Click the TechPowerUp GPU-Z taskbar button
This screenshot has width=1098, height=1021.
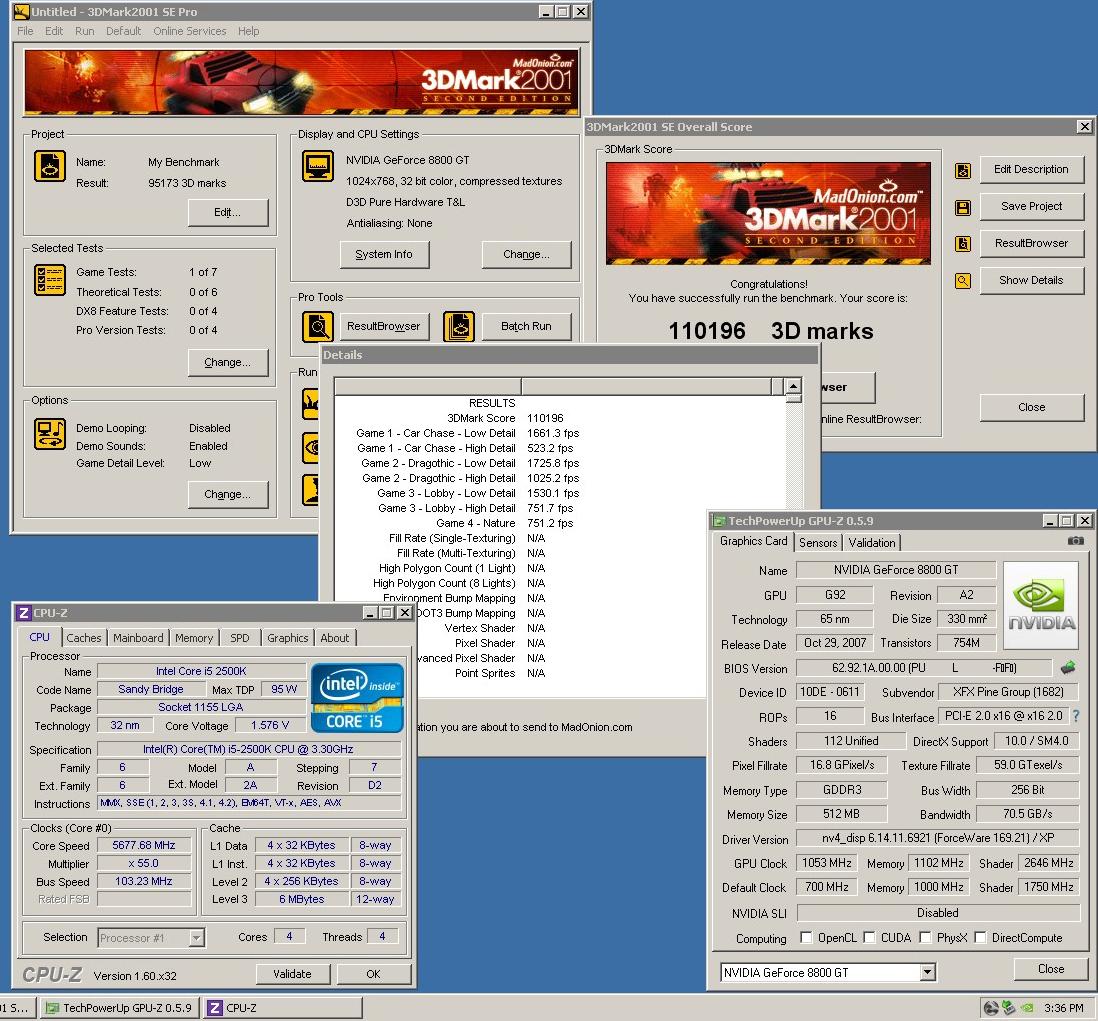pos(120,1008)
